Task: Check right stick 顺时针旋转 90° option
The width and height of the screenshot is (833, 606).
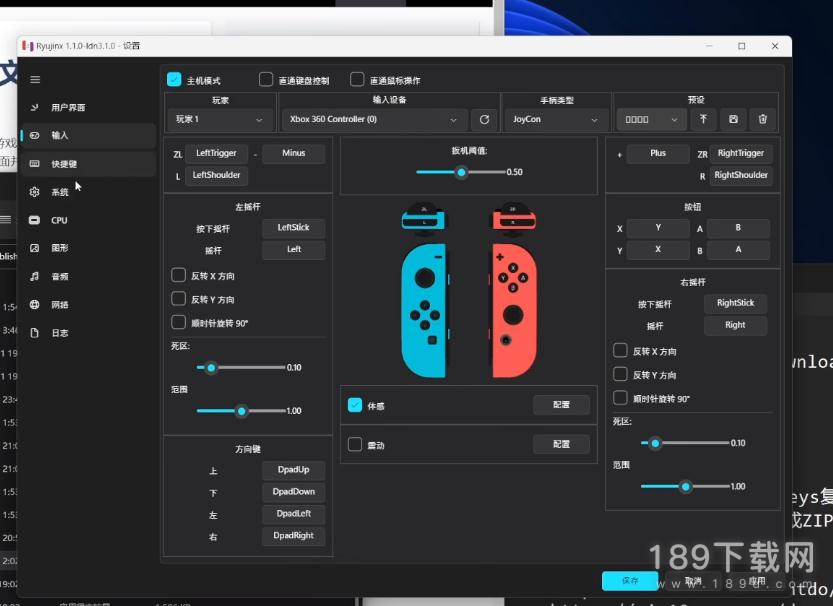Action: pos(620,397)
